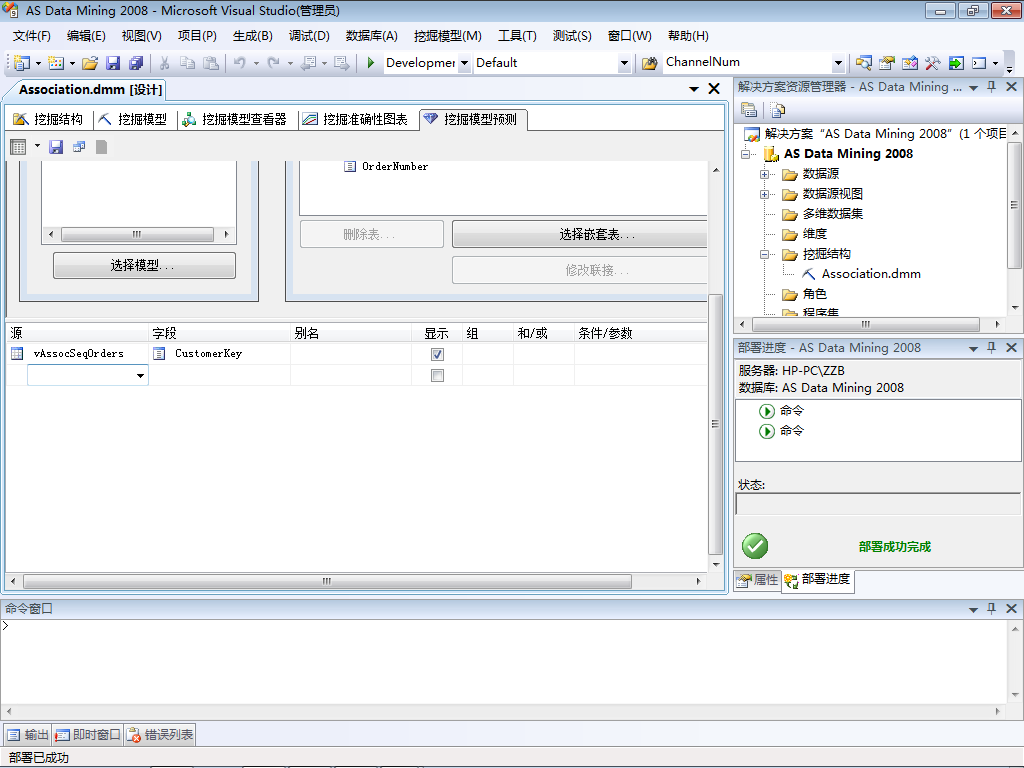The image size is (1024, 768).
Task: Open the 挖掘模型(M) menu
Action: [447, 36]
